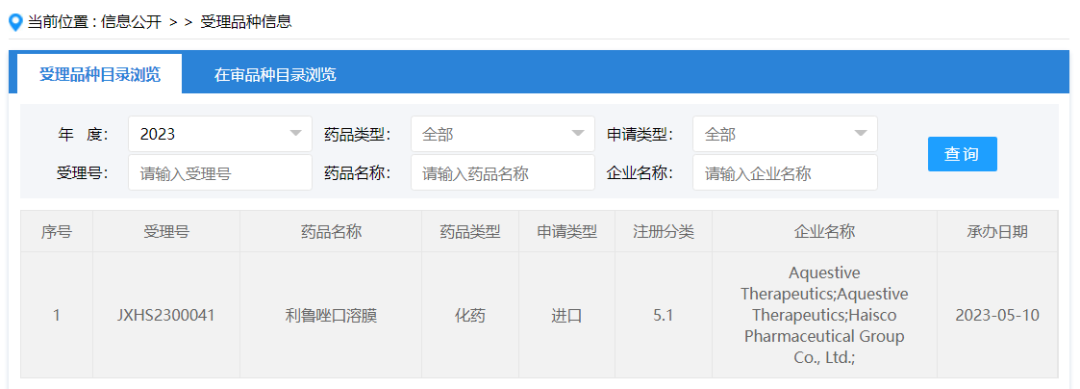Click the 承办日期 column header

click(997, 232)
